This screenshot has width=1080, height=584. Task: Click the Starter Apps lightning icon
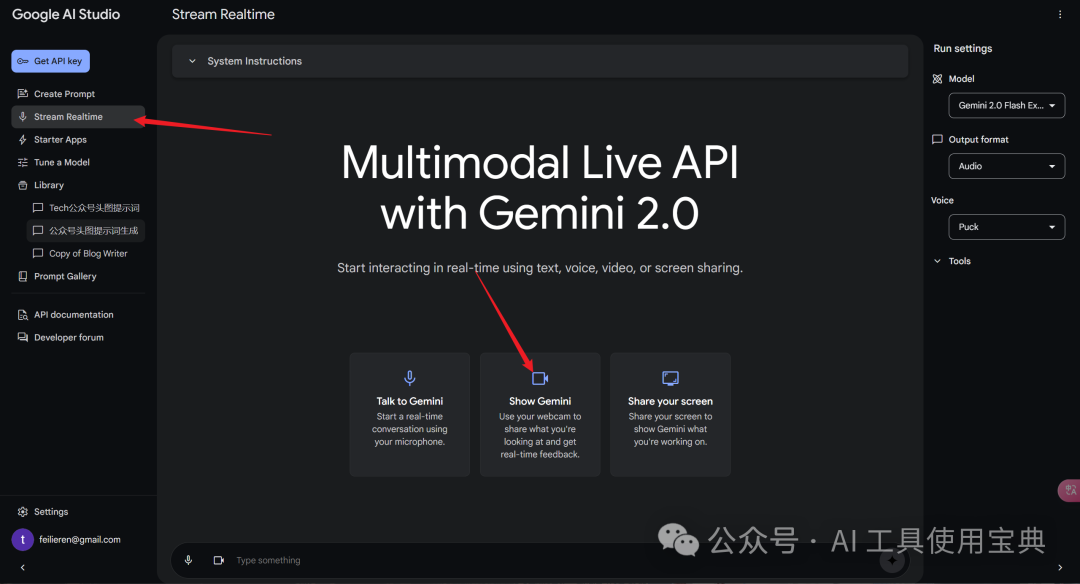tap(23, 139)
